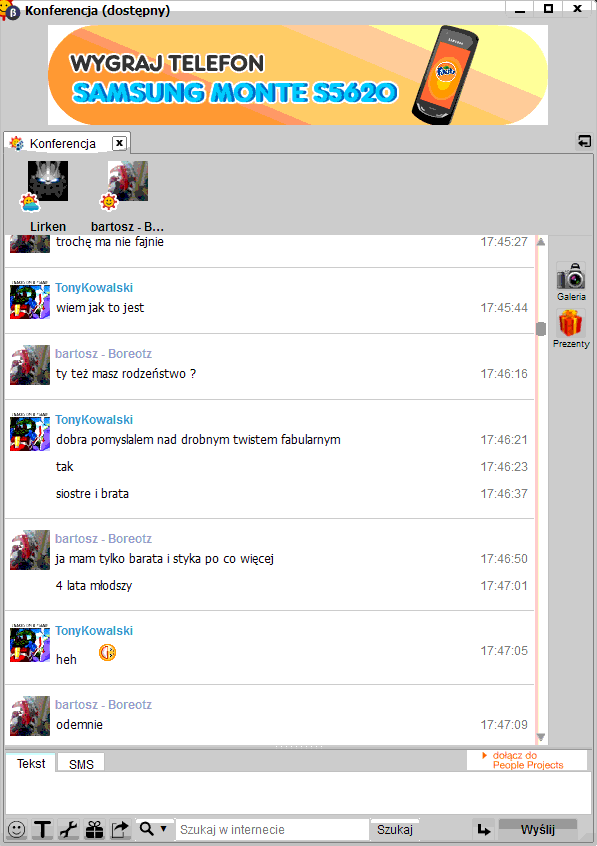Click bartosz participant avatar at top

click(x=128, y=181)
